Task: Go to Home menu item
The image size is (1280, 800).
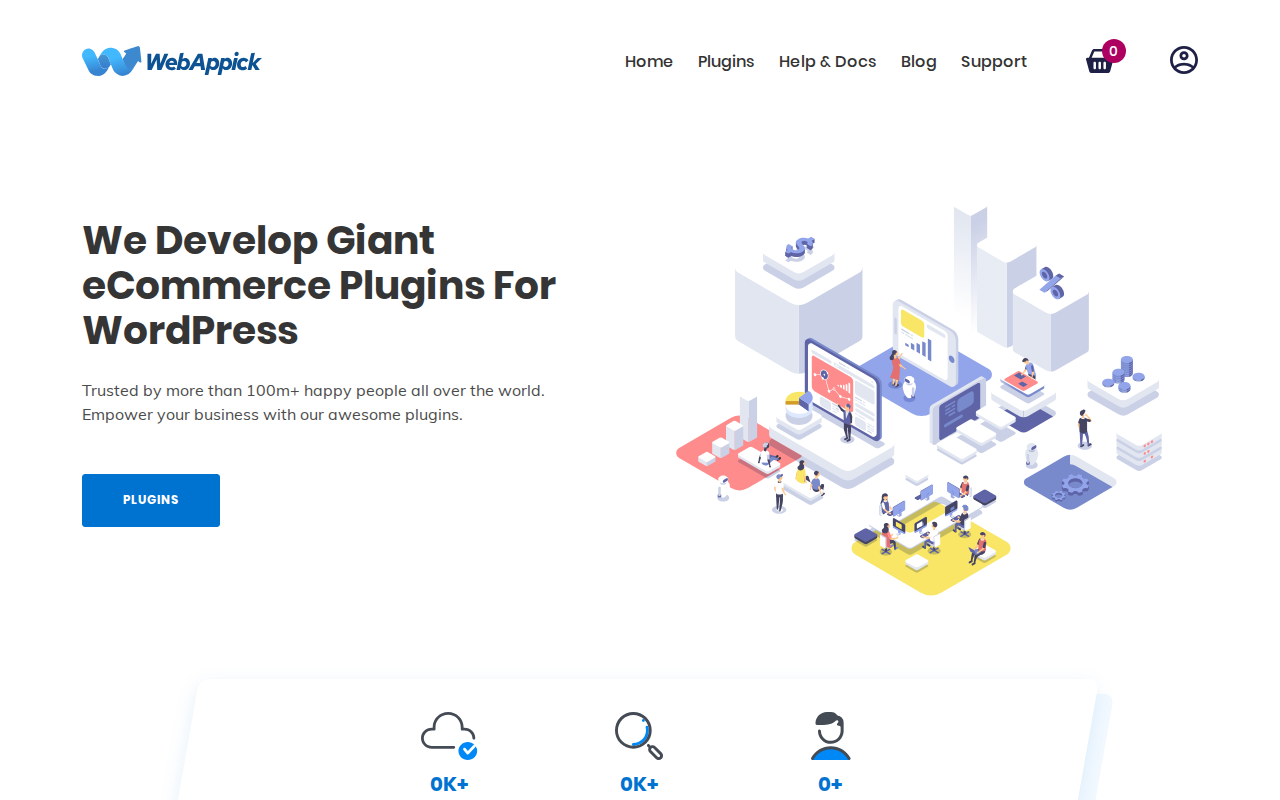Action: coord(649,62)
